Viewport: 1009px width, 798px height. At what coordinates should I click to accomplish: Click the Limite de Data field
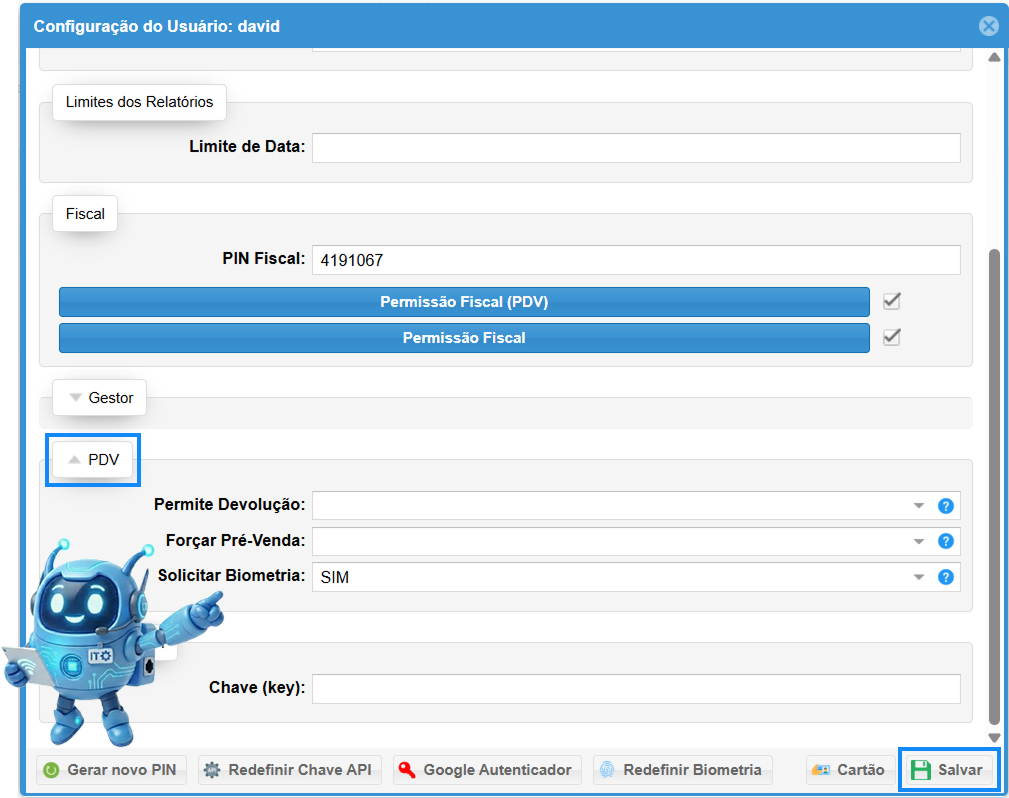tap(635, 148)
